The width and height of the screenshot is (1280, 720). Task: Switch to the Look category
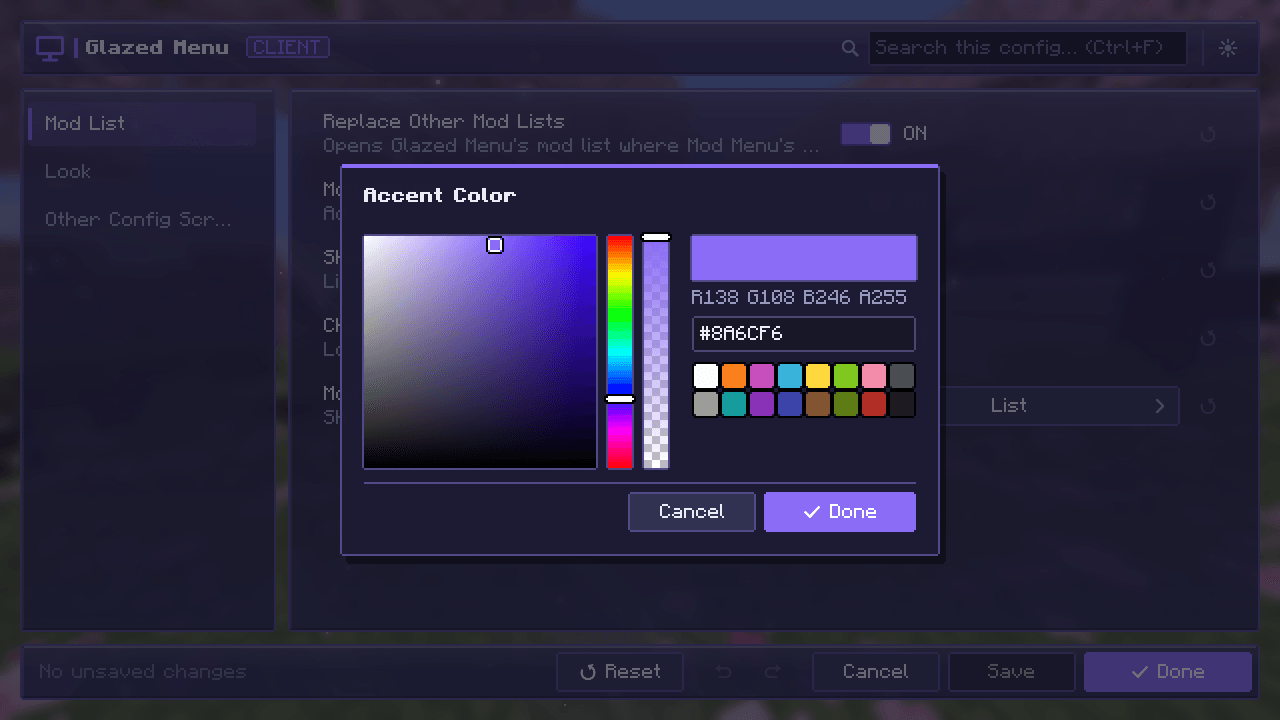tap(142, 171)
